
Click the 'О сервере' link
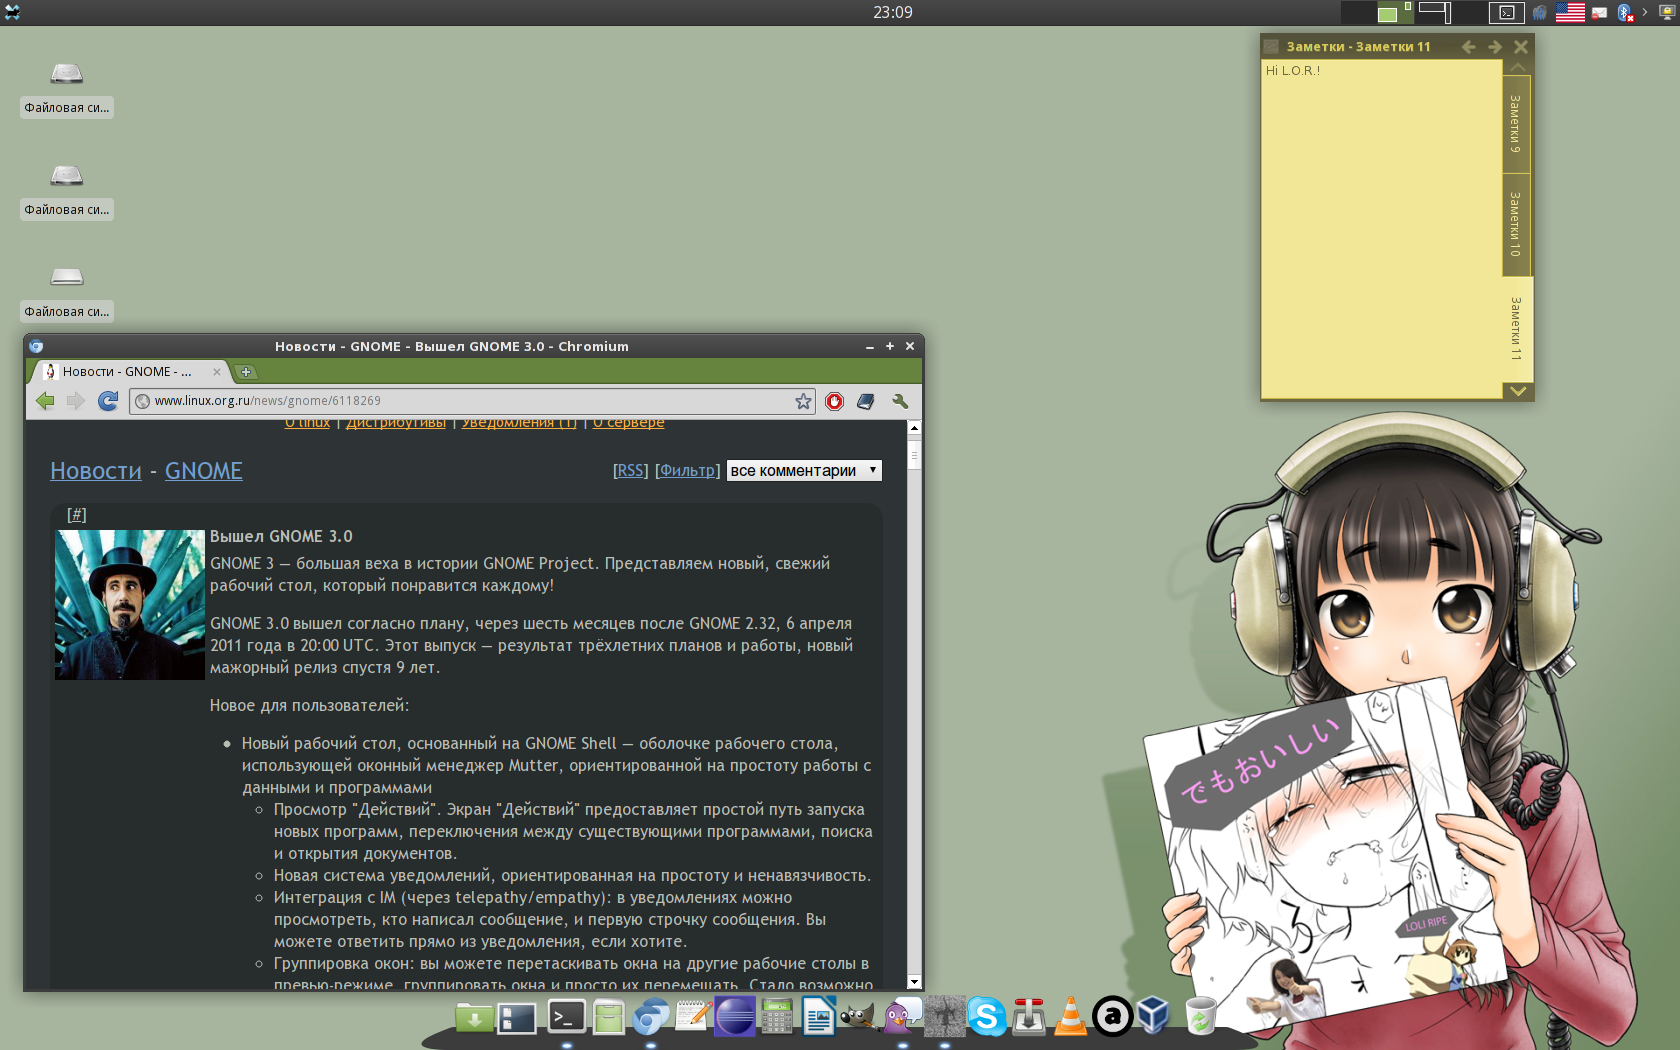[x=628, y=424]
